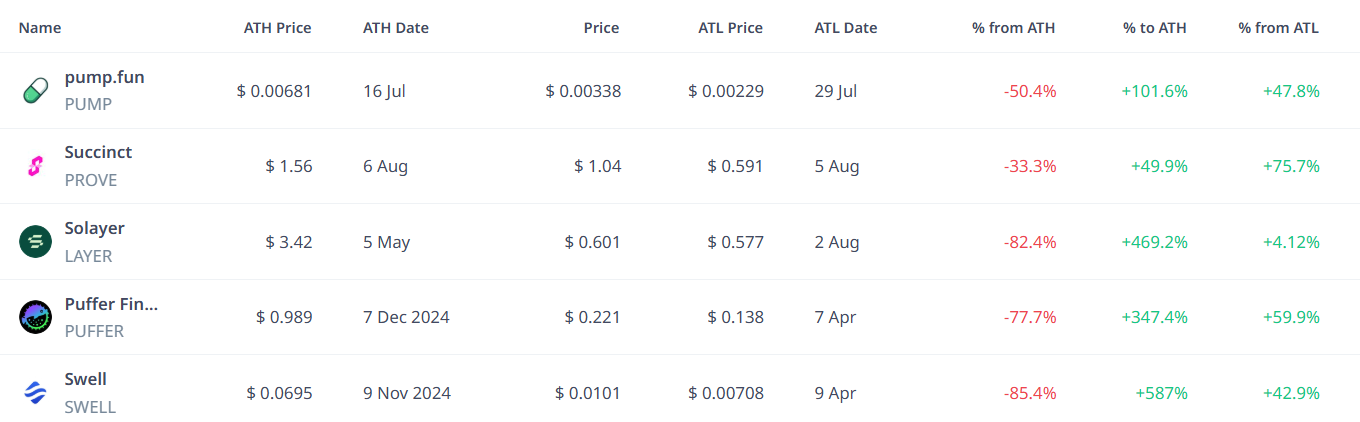Sort by ATL Price column header
1360x422 pixels.
(730, 28)
